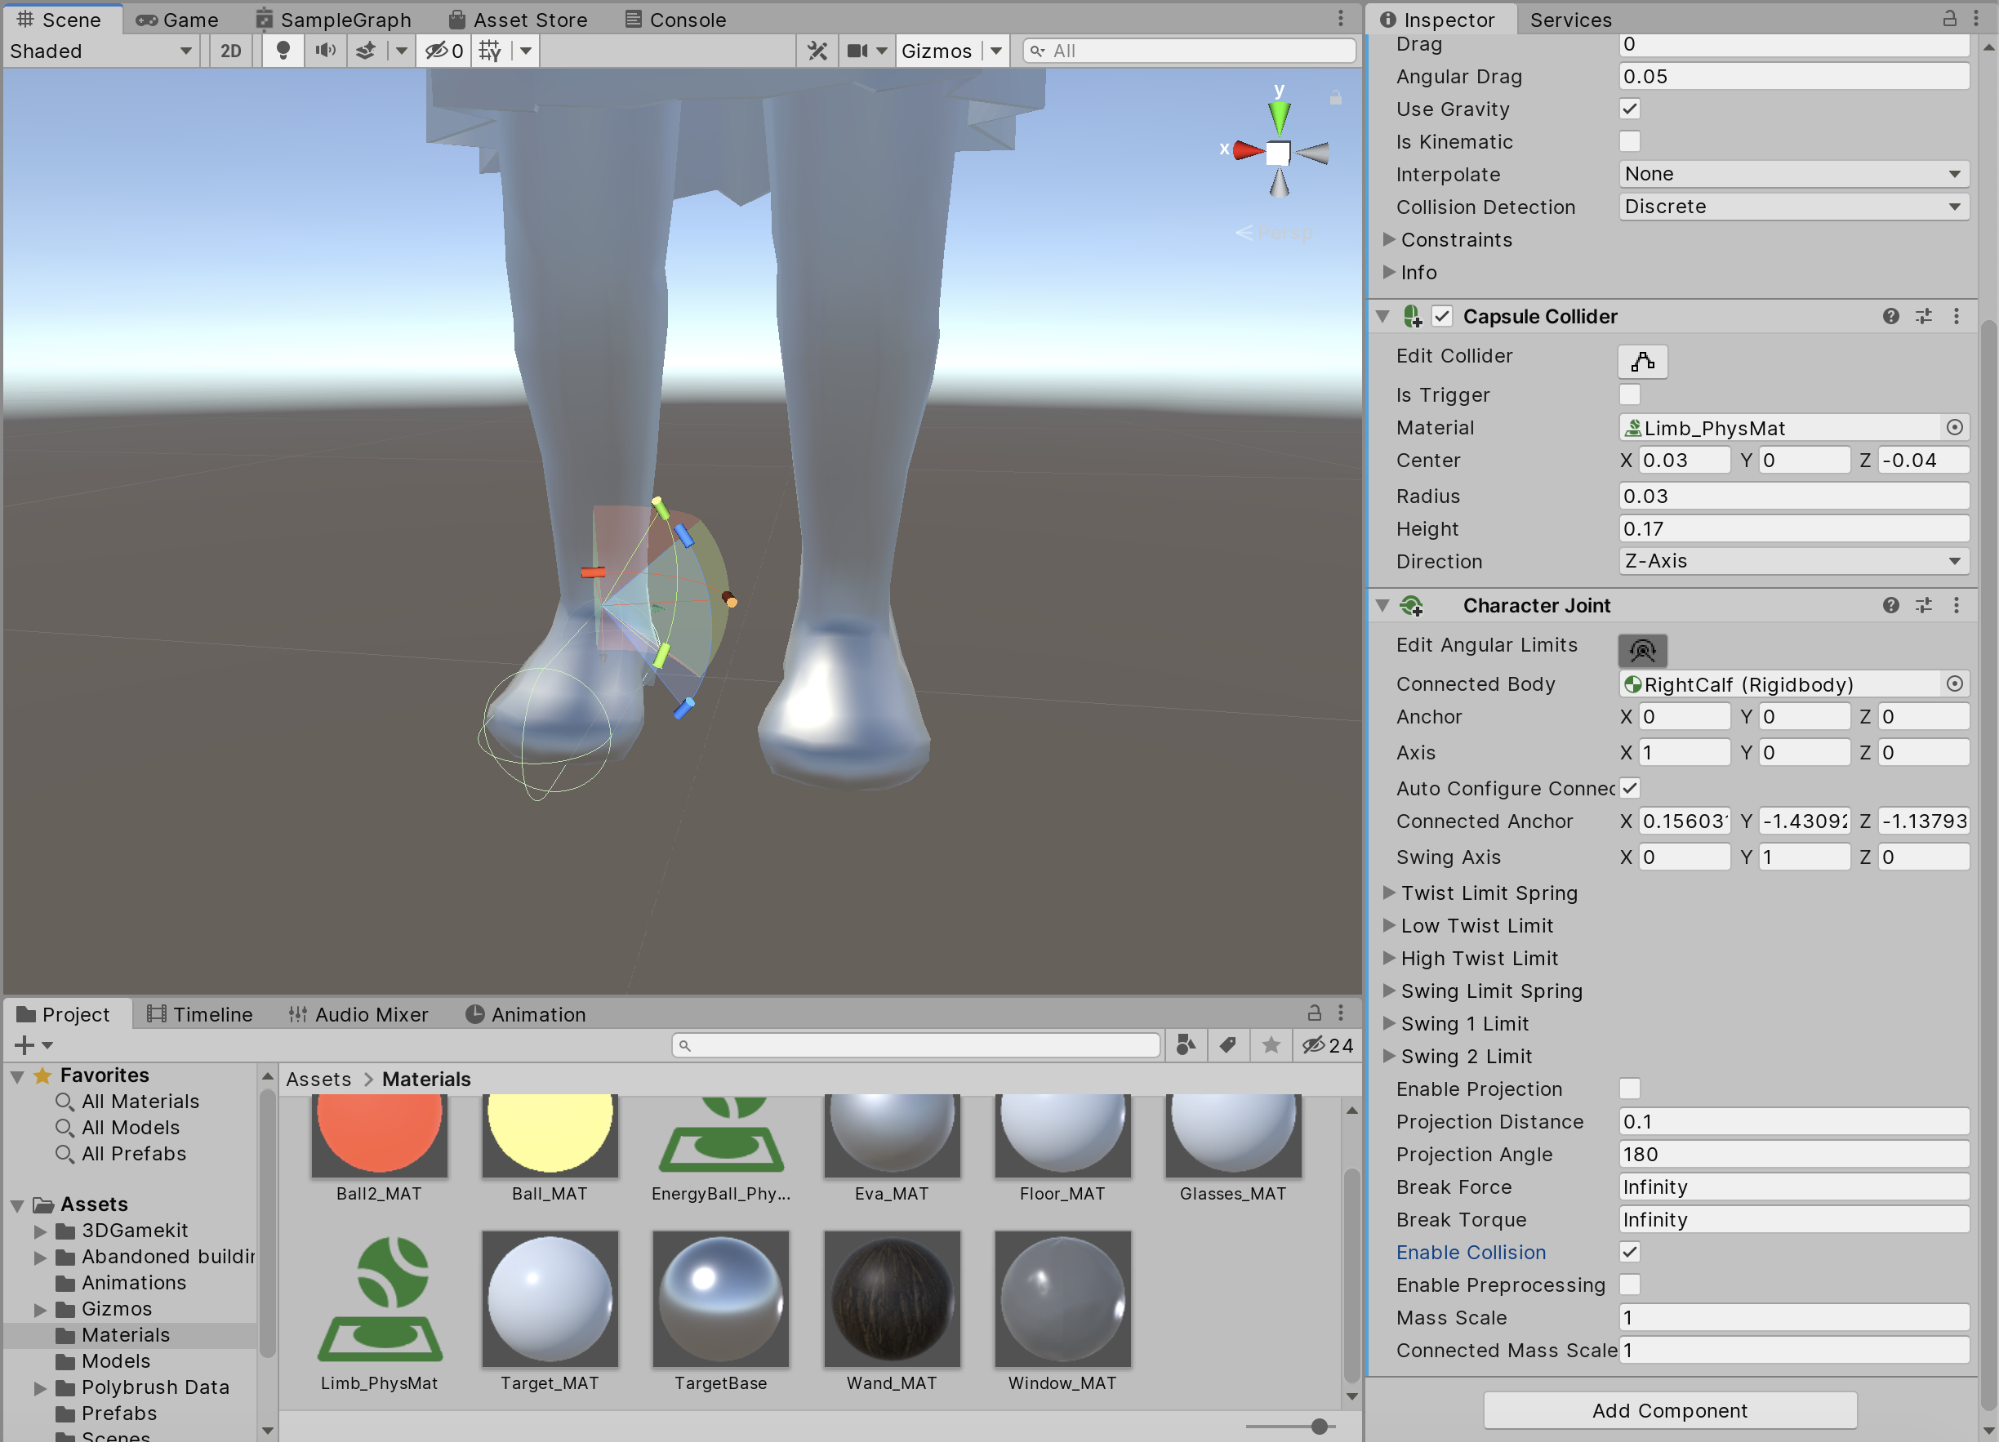This screenshot has height=1443, width=1999.
Task: Switch to the Console tab
Action: click(675, 19)
